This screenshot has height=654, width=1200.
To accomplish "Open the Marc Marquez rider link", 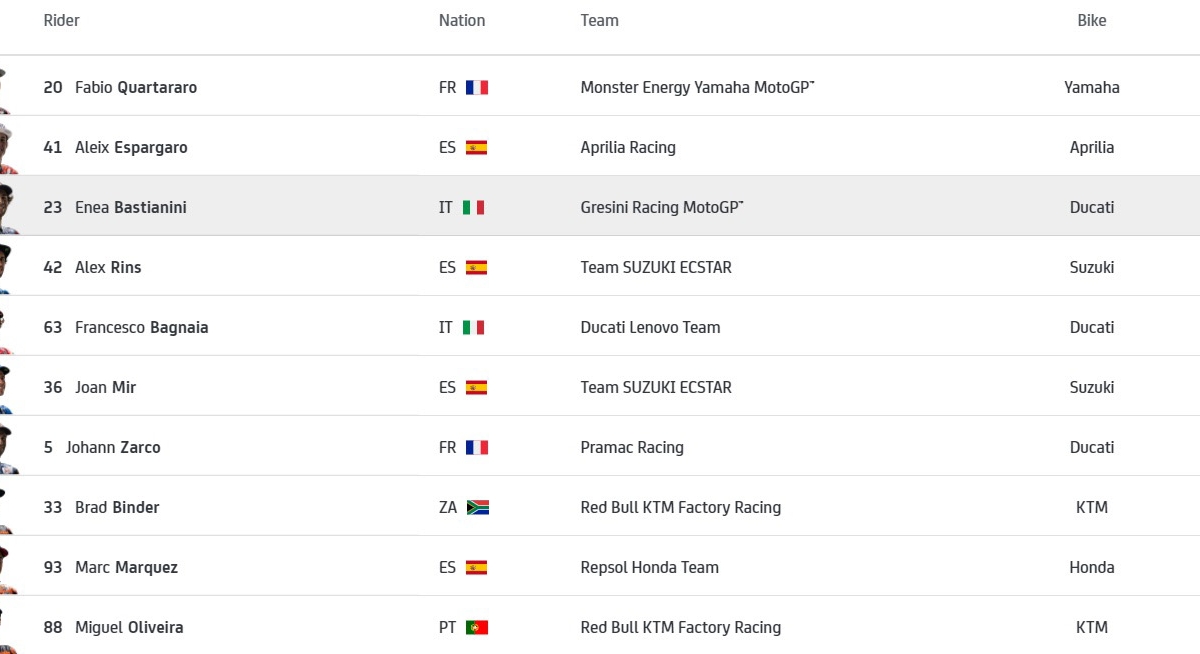I will [x=126, y=568].
